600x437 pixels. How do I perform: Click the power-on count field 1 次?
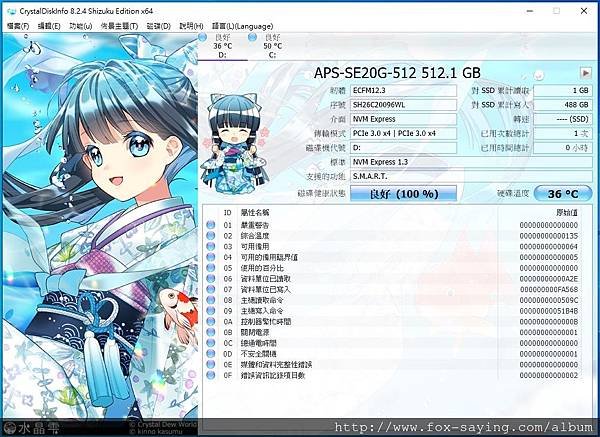point(563,134)
